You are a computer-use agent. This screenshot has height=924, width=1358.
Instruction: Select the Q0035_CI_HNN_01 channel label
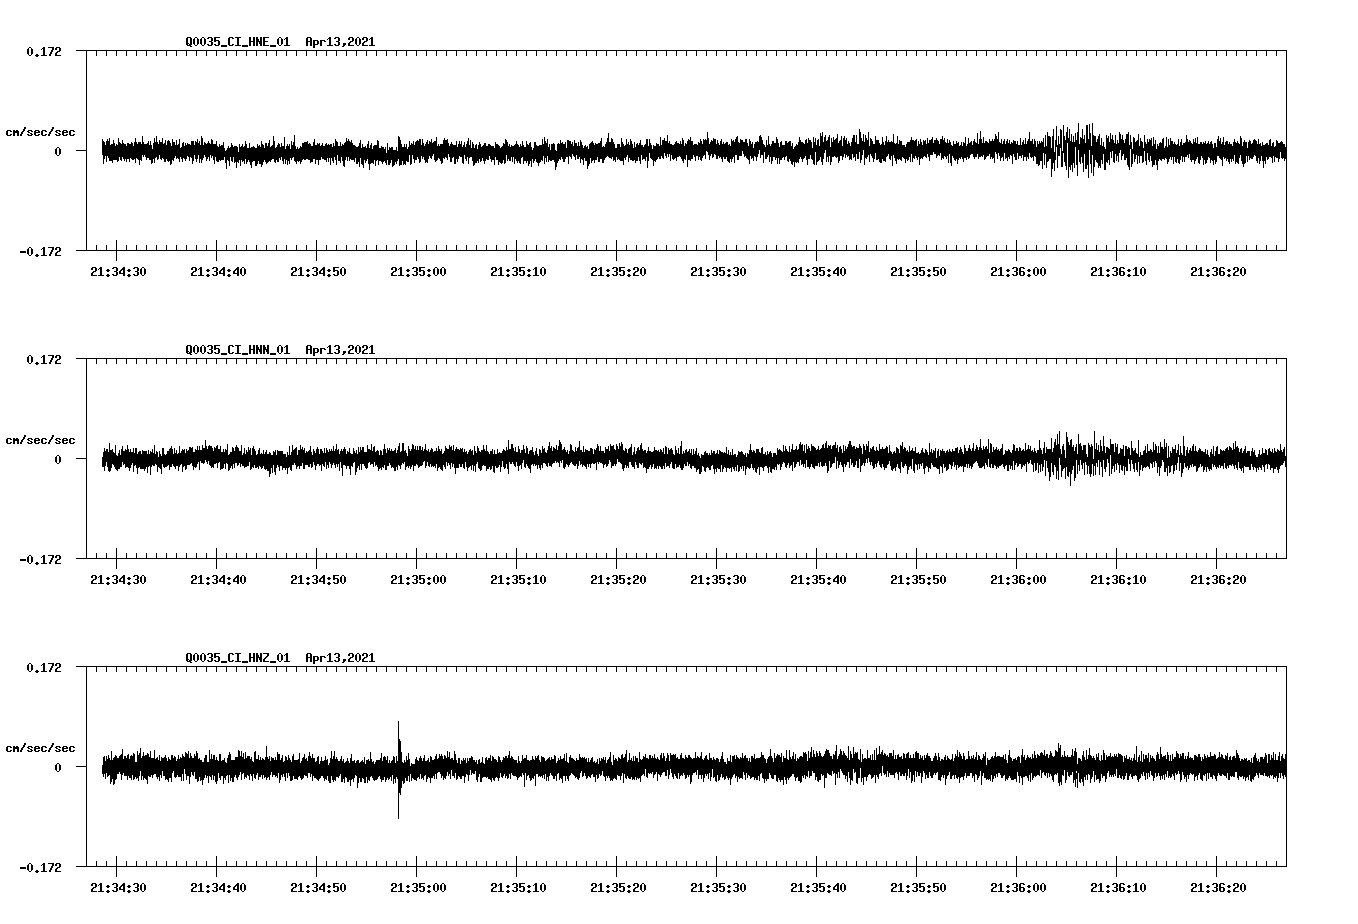tap(234, 350)
